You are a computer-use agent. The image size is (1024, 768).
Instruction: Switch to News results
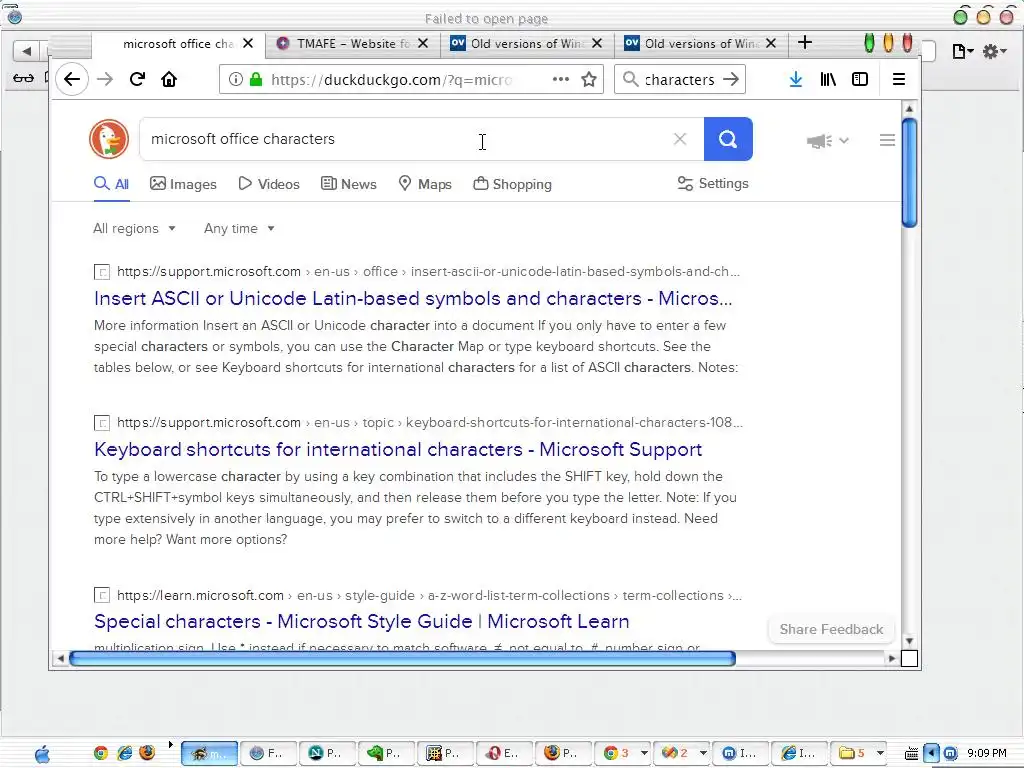(349, 184)
